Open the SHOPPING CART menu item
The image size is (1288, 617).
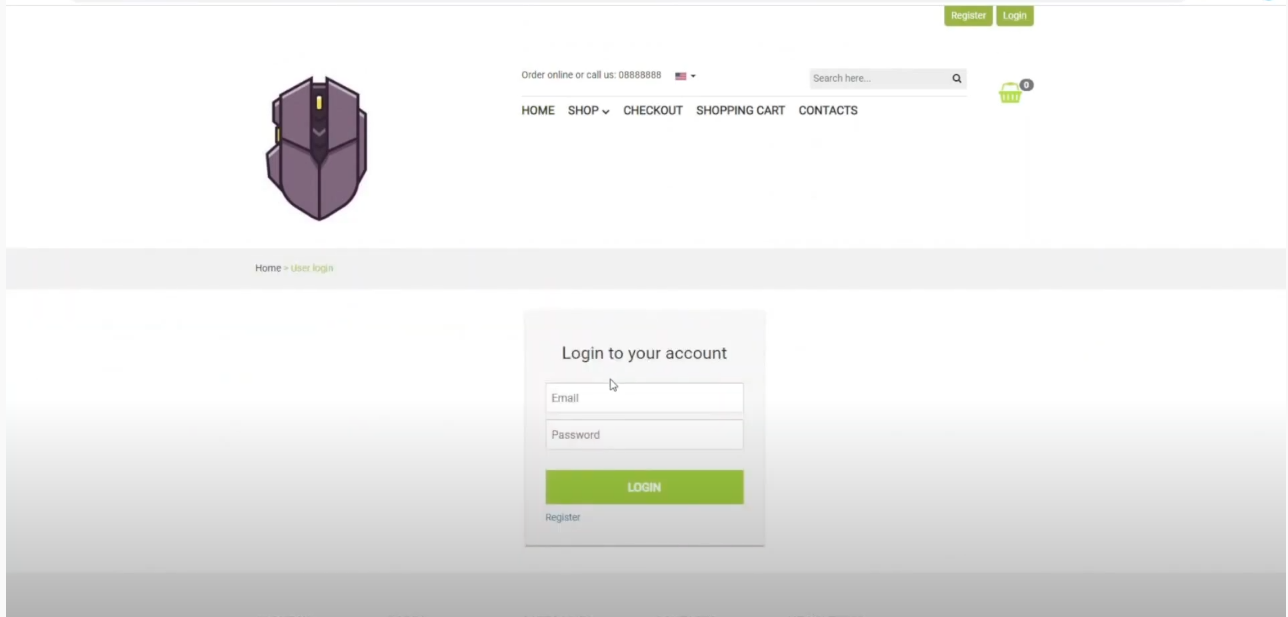click(741, 111)
